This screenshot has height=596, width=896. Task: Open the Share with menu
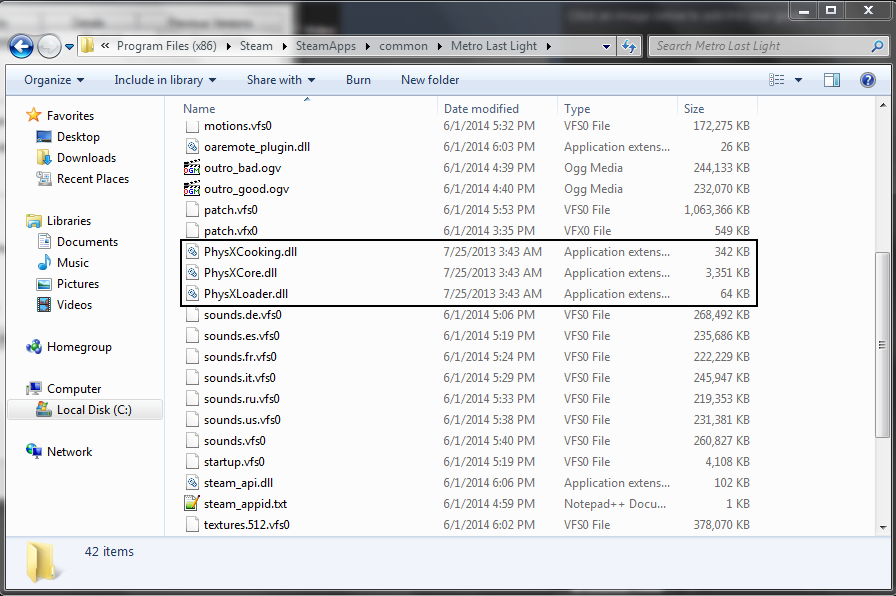tap(281, 80)
